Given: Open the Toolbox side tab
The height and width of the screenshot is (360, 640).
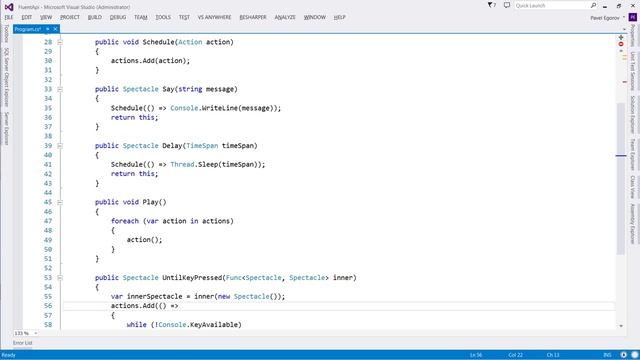Looking at the screenshot, I should pyautogui.click(x=6, y=33).
